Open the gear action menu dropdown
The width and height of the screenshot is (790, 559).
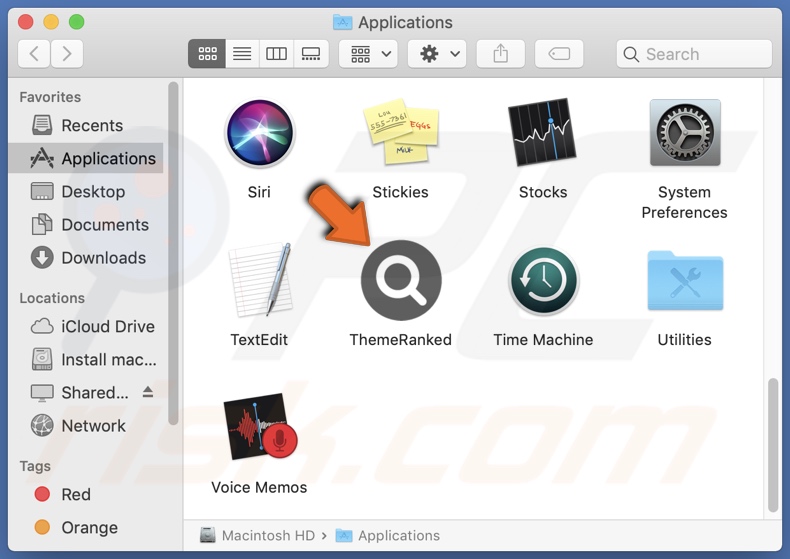(x=437, y=53)
